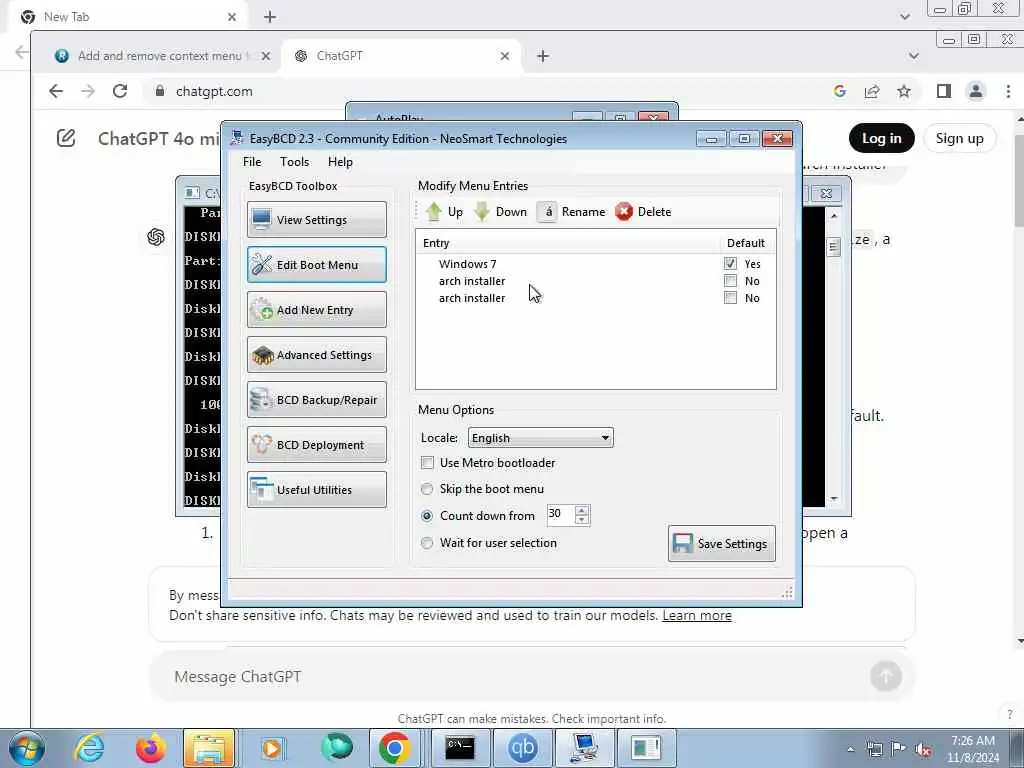
Task: Move selected entry Up
Action: (444, 212)
